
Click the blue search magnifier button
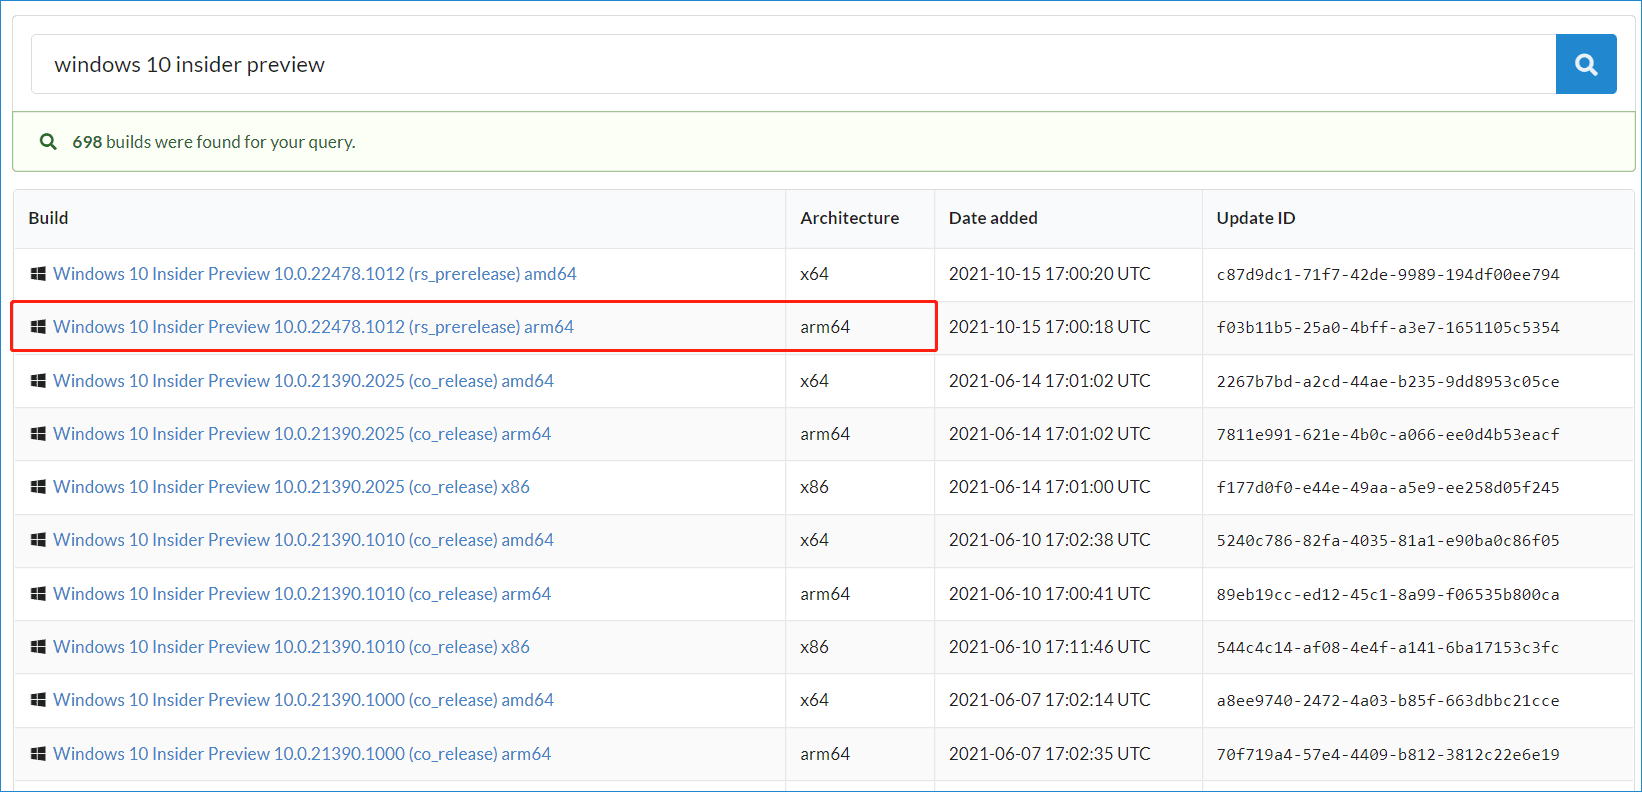point(1586,64)
